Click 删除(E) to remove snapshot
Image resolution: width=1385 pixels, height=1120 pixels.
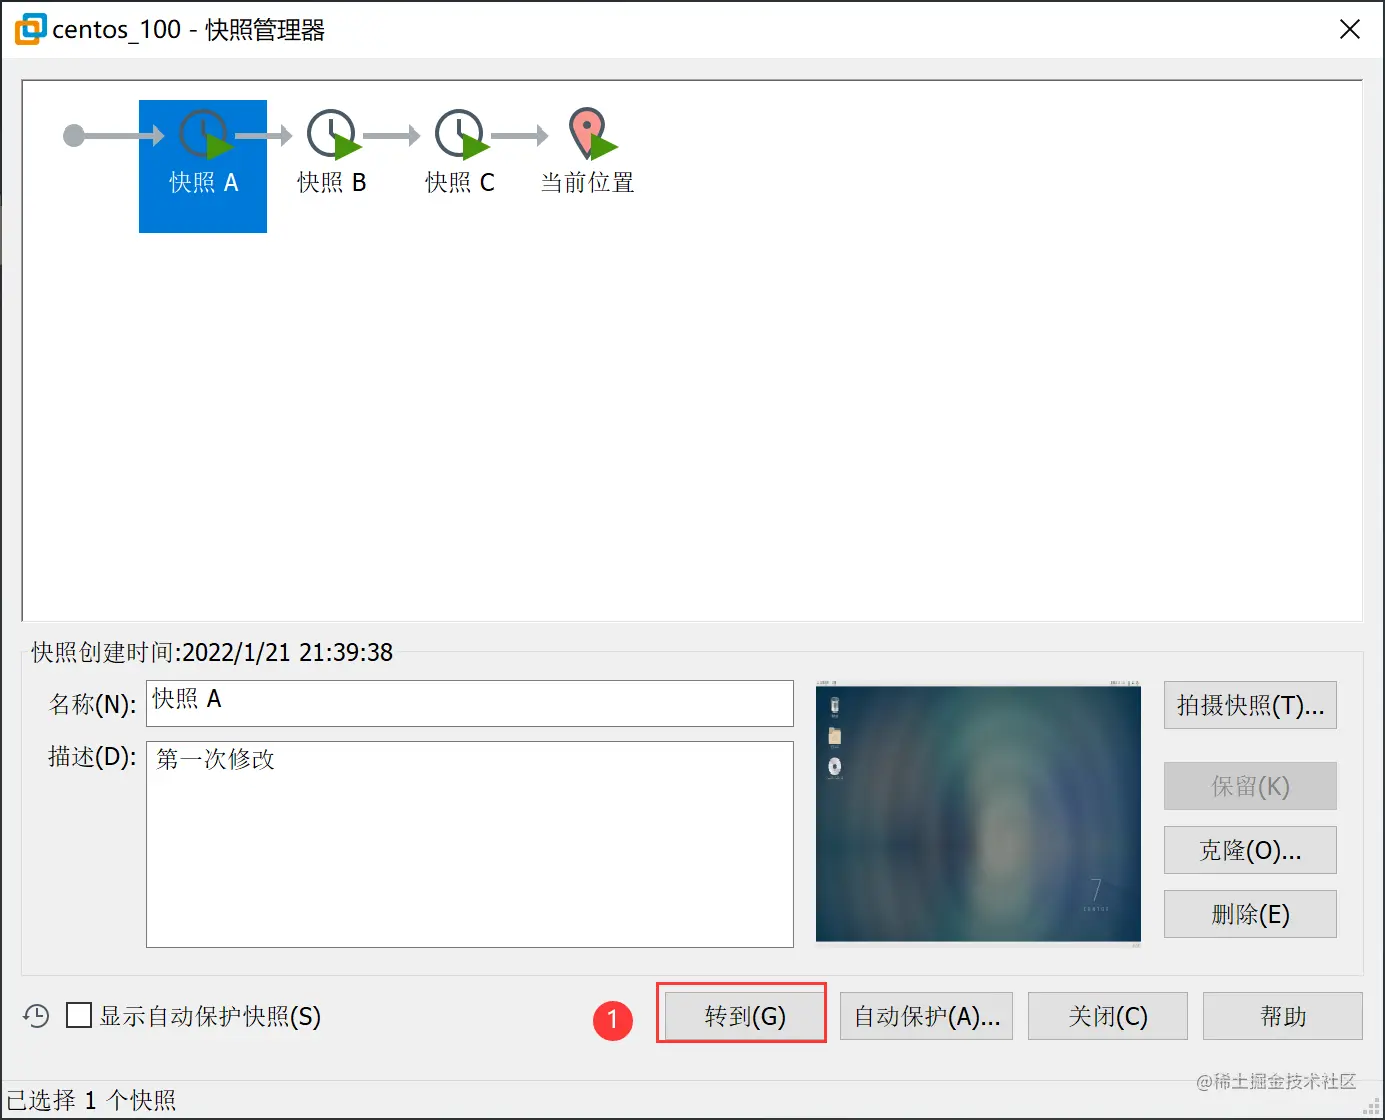click(x=1249, y=913)
